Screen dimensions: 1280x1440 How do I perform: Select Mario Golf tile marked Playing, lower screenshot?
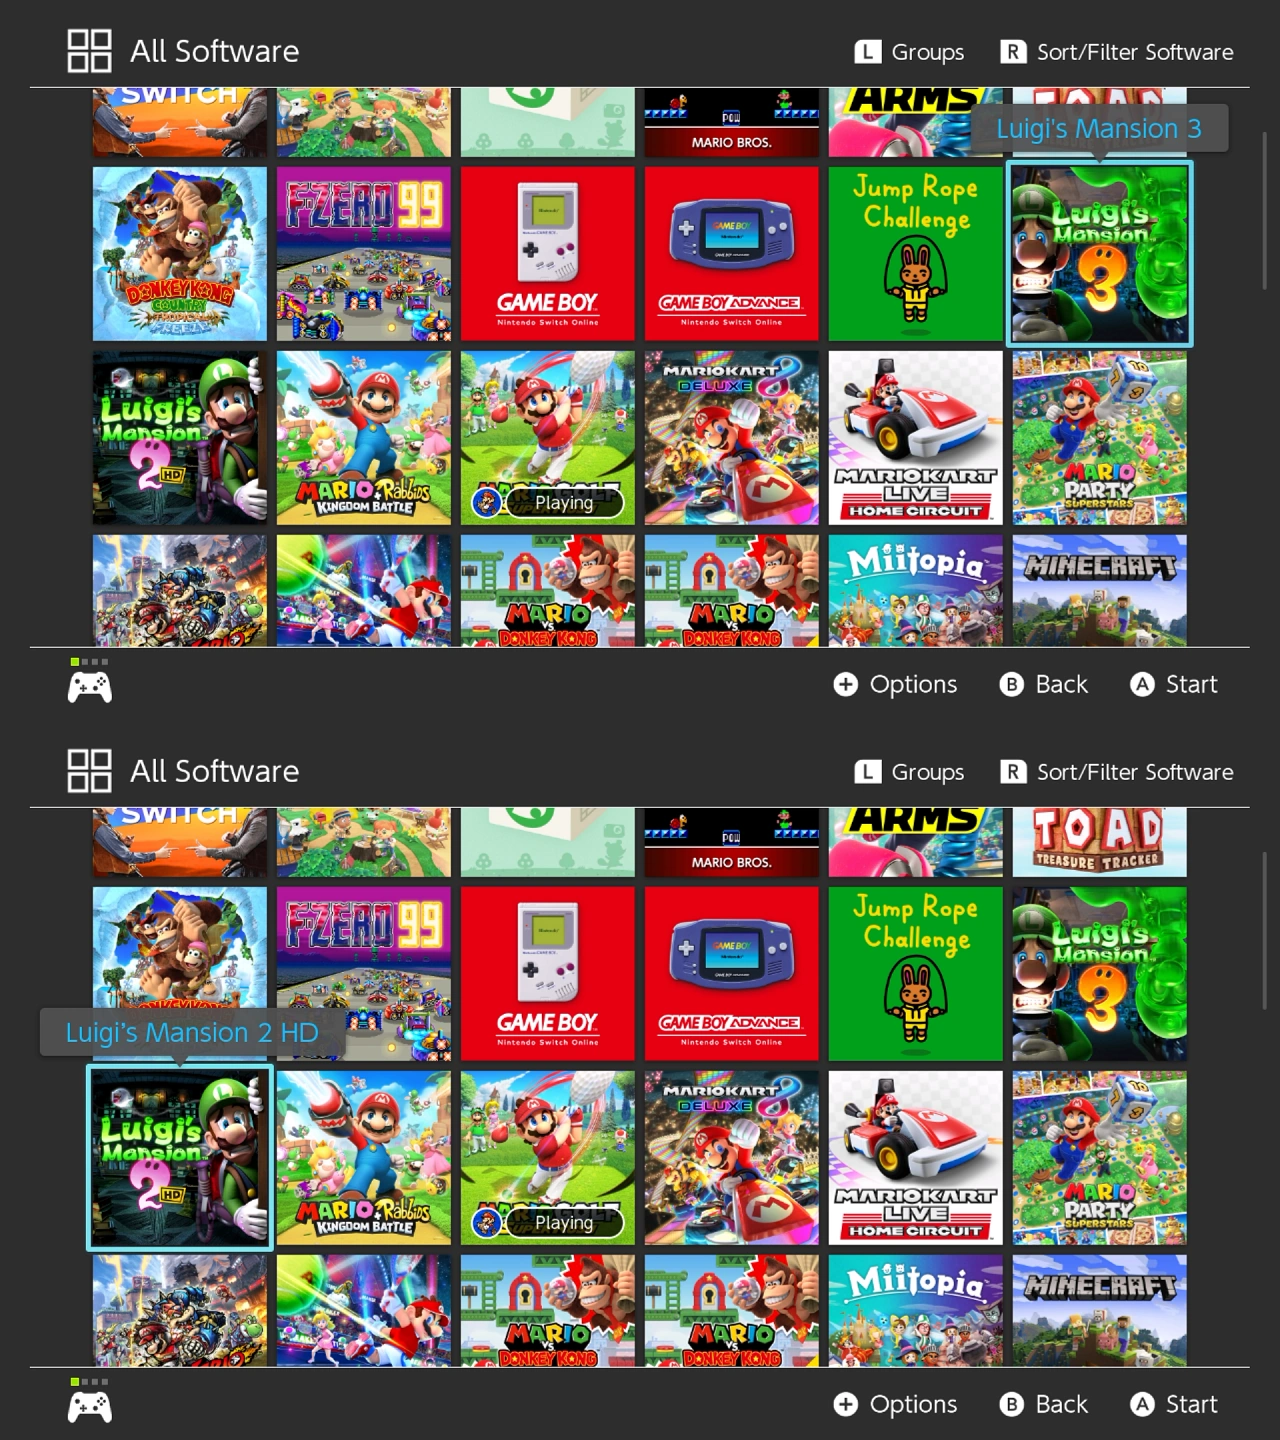(548, 1158)
